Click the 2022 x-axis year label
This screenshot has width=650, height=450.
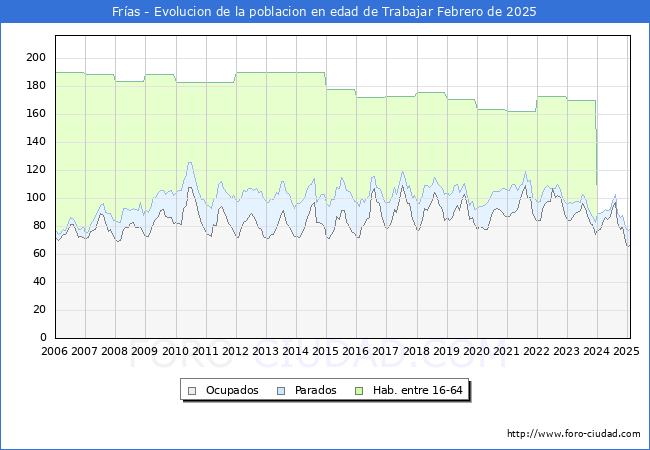537,351
